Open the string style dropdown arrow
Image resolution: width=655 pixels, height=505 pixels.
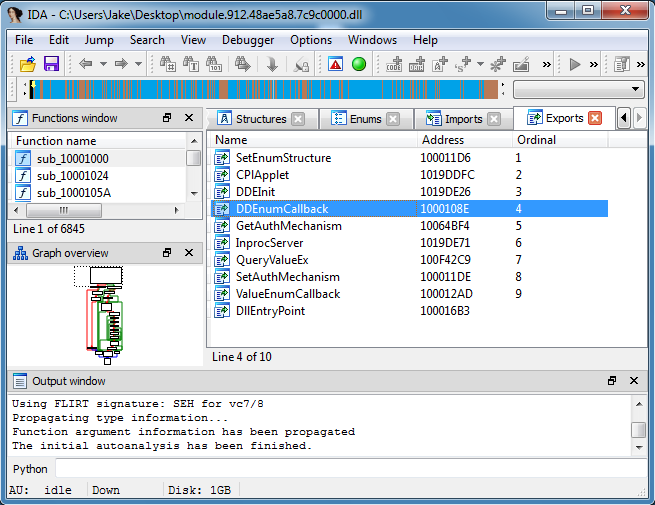point(480,64)
